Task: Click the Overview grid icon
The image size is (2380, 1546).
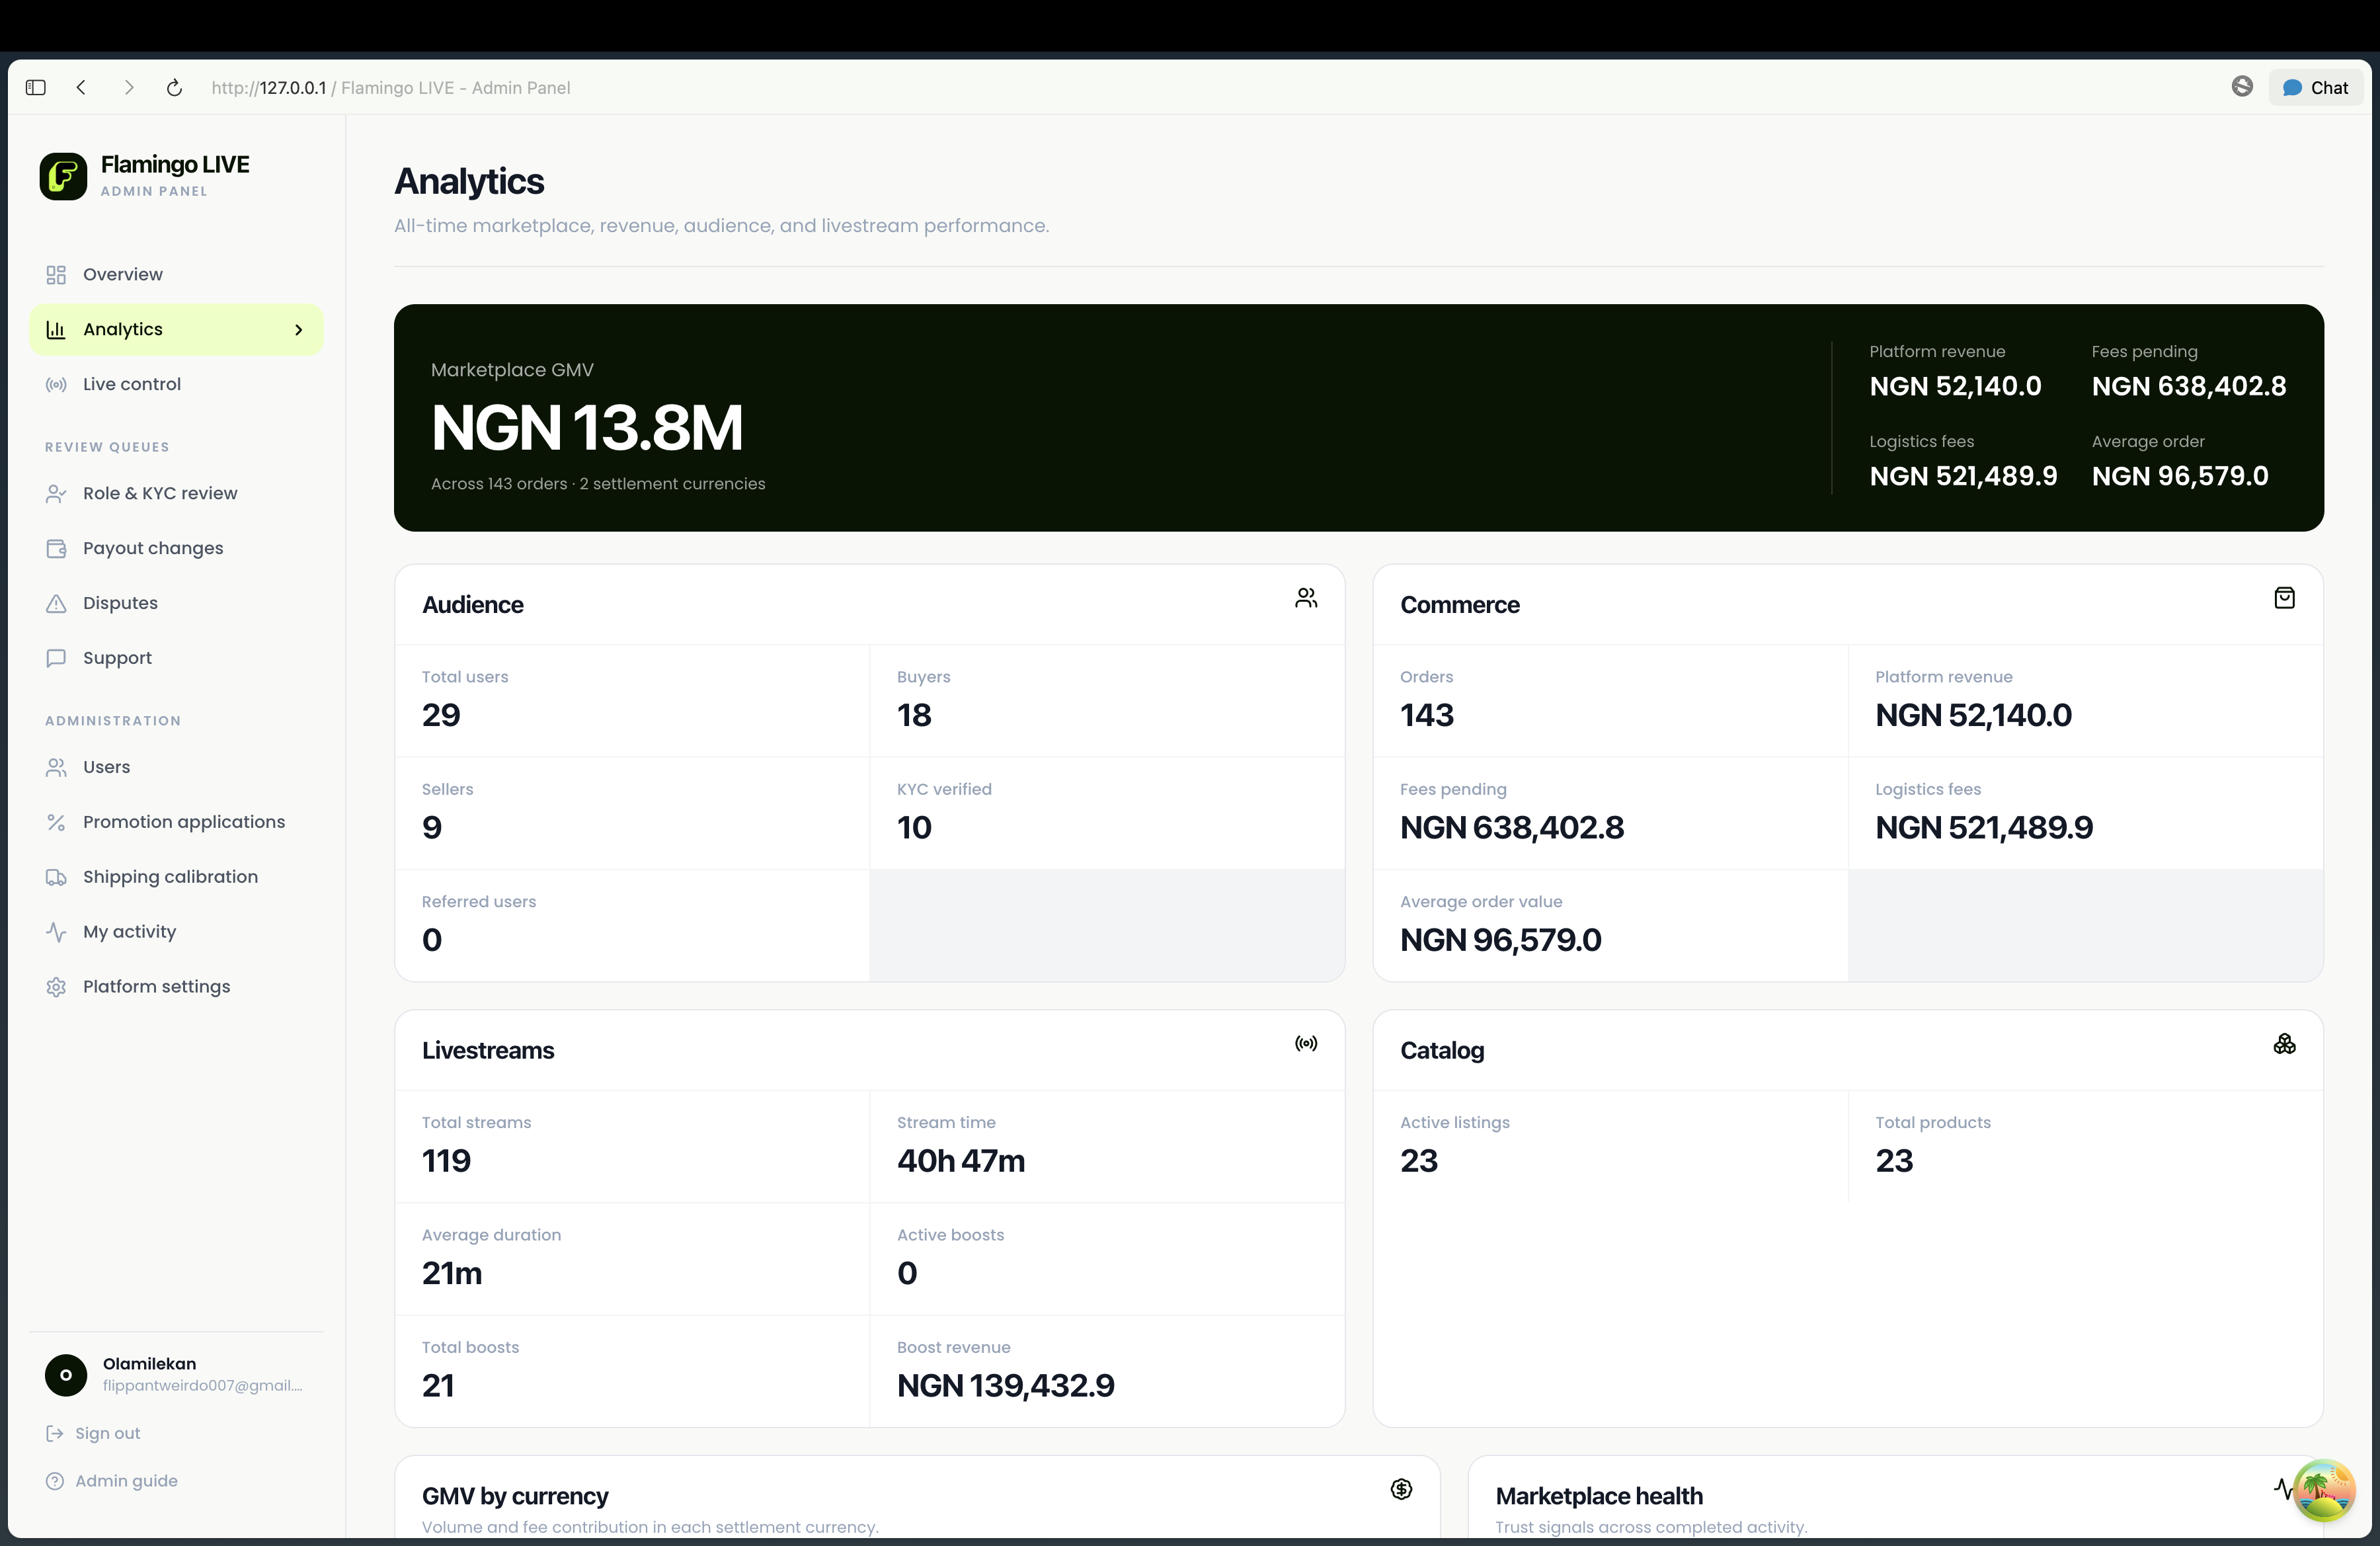Action: click(56, 275)
